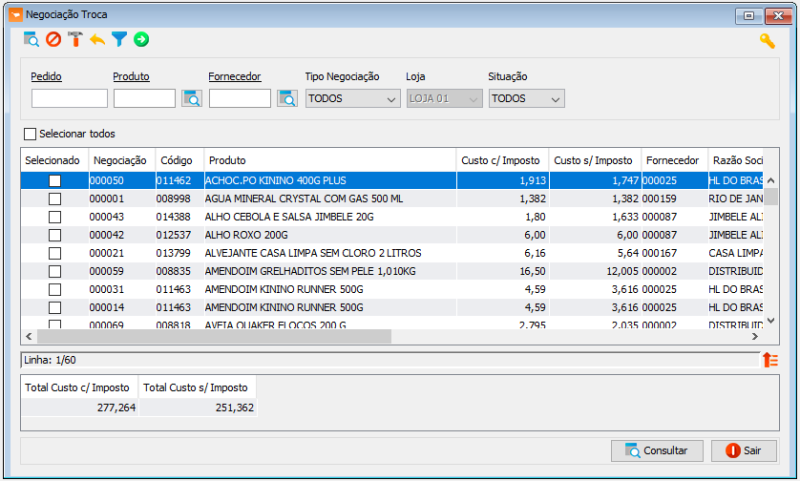Click the table scroll right arrow
The image size is (800, 481).
(x=755, y=336)
